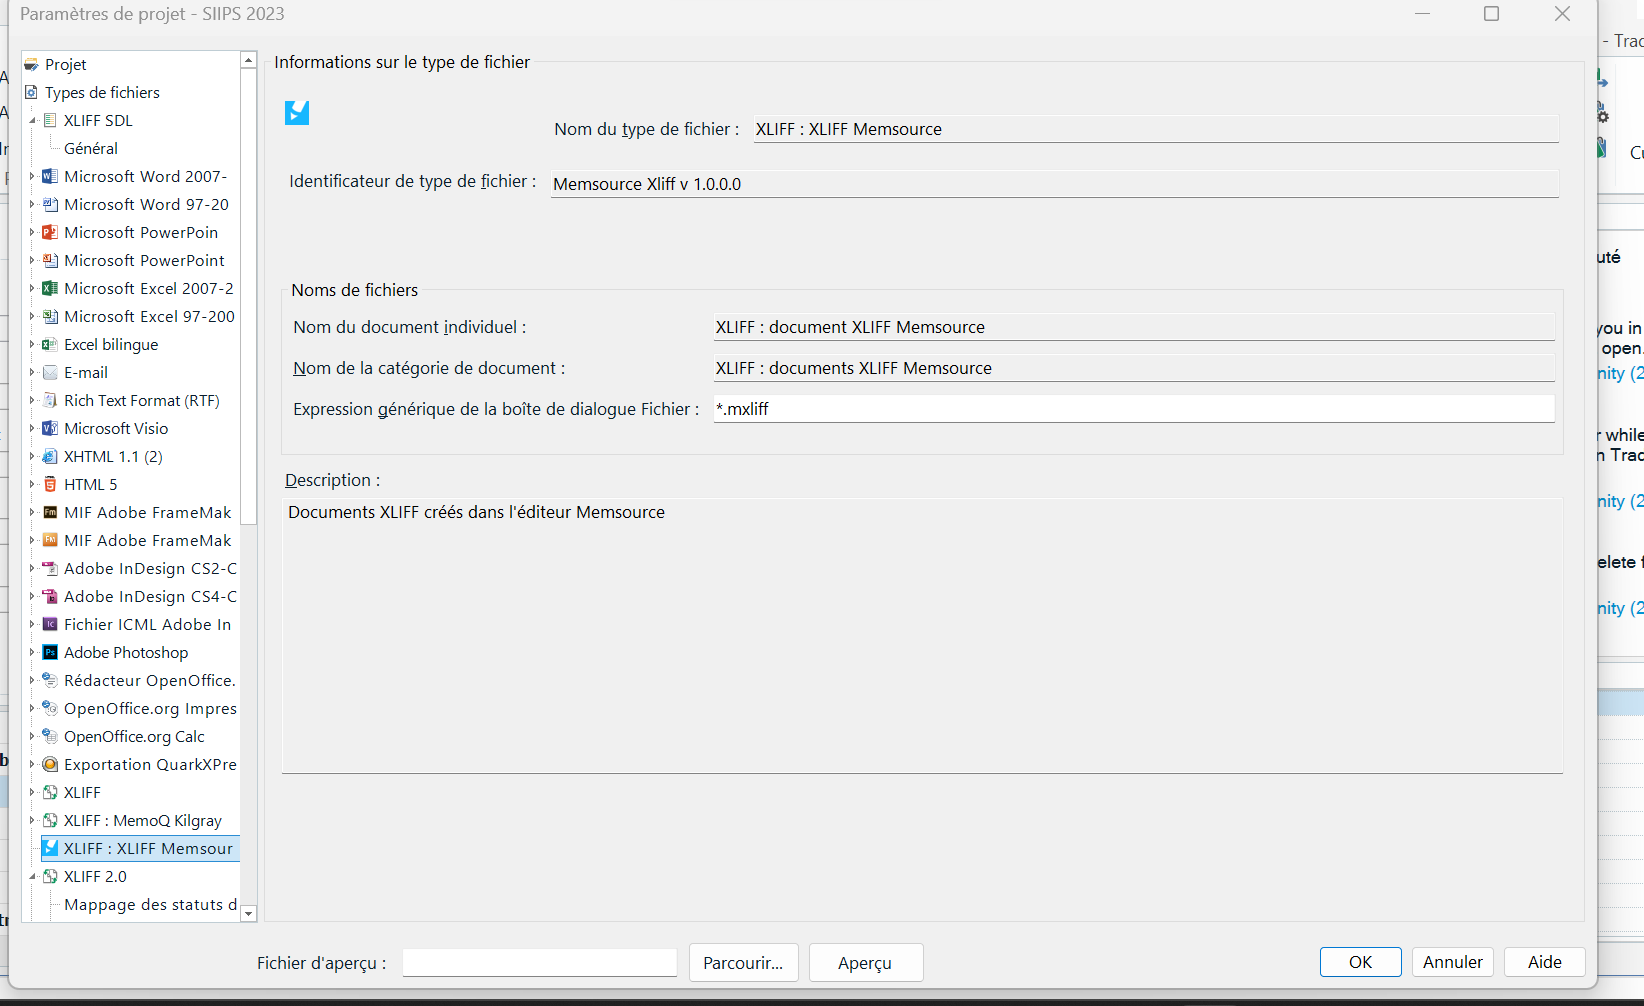Click the XLIFF SDL file icon
This screenshot has width=1644, height=1006.
click(x=50, y=120)
